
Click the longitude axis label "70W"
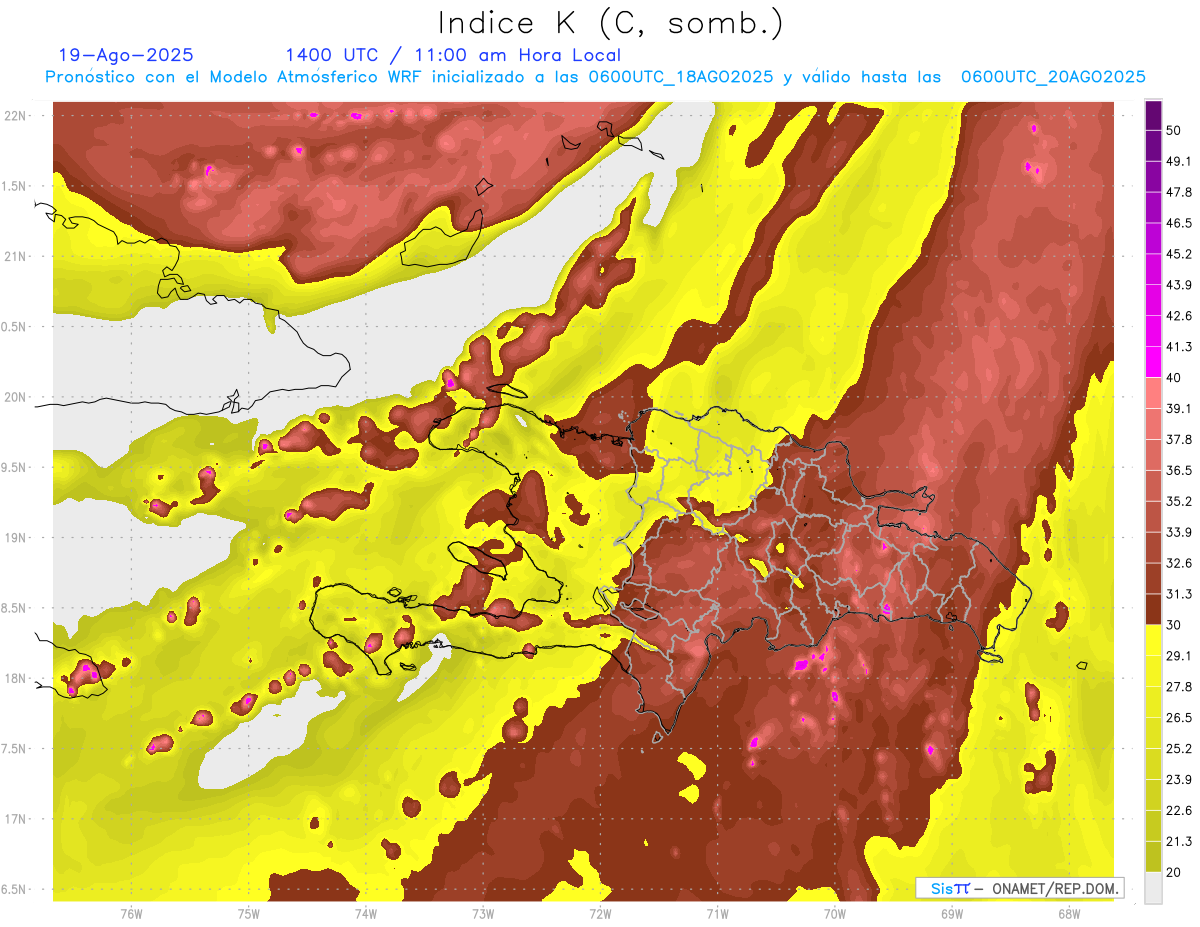[x=835, y=914]
